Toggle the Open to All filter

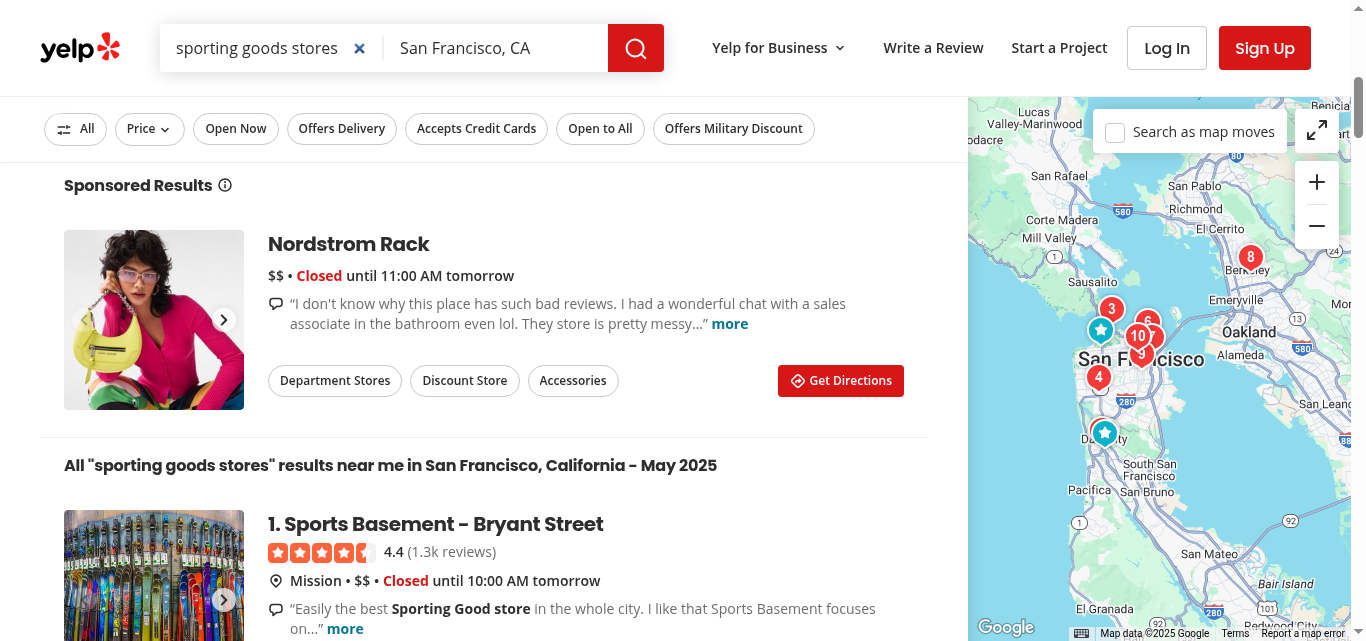pos(600,129)
